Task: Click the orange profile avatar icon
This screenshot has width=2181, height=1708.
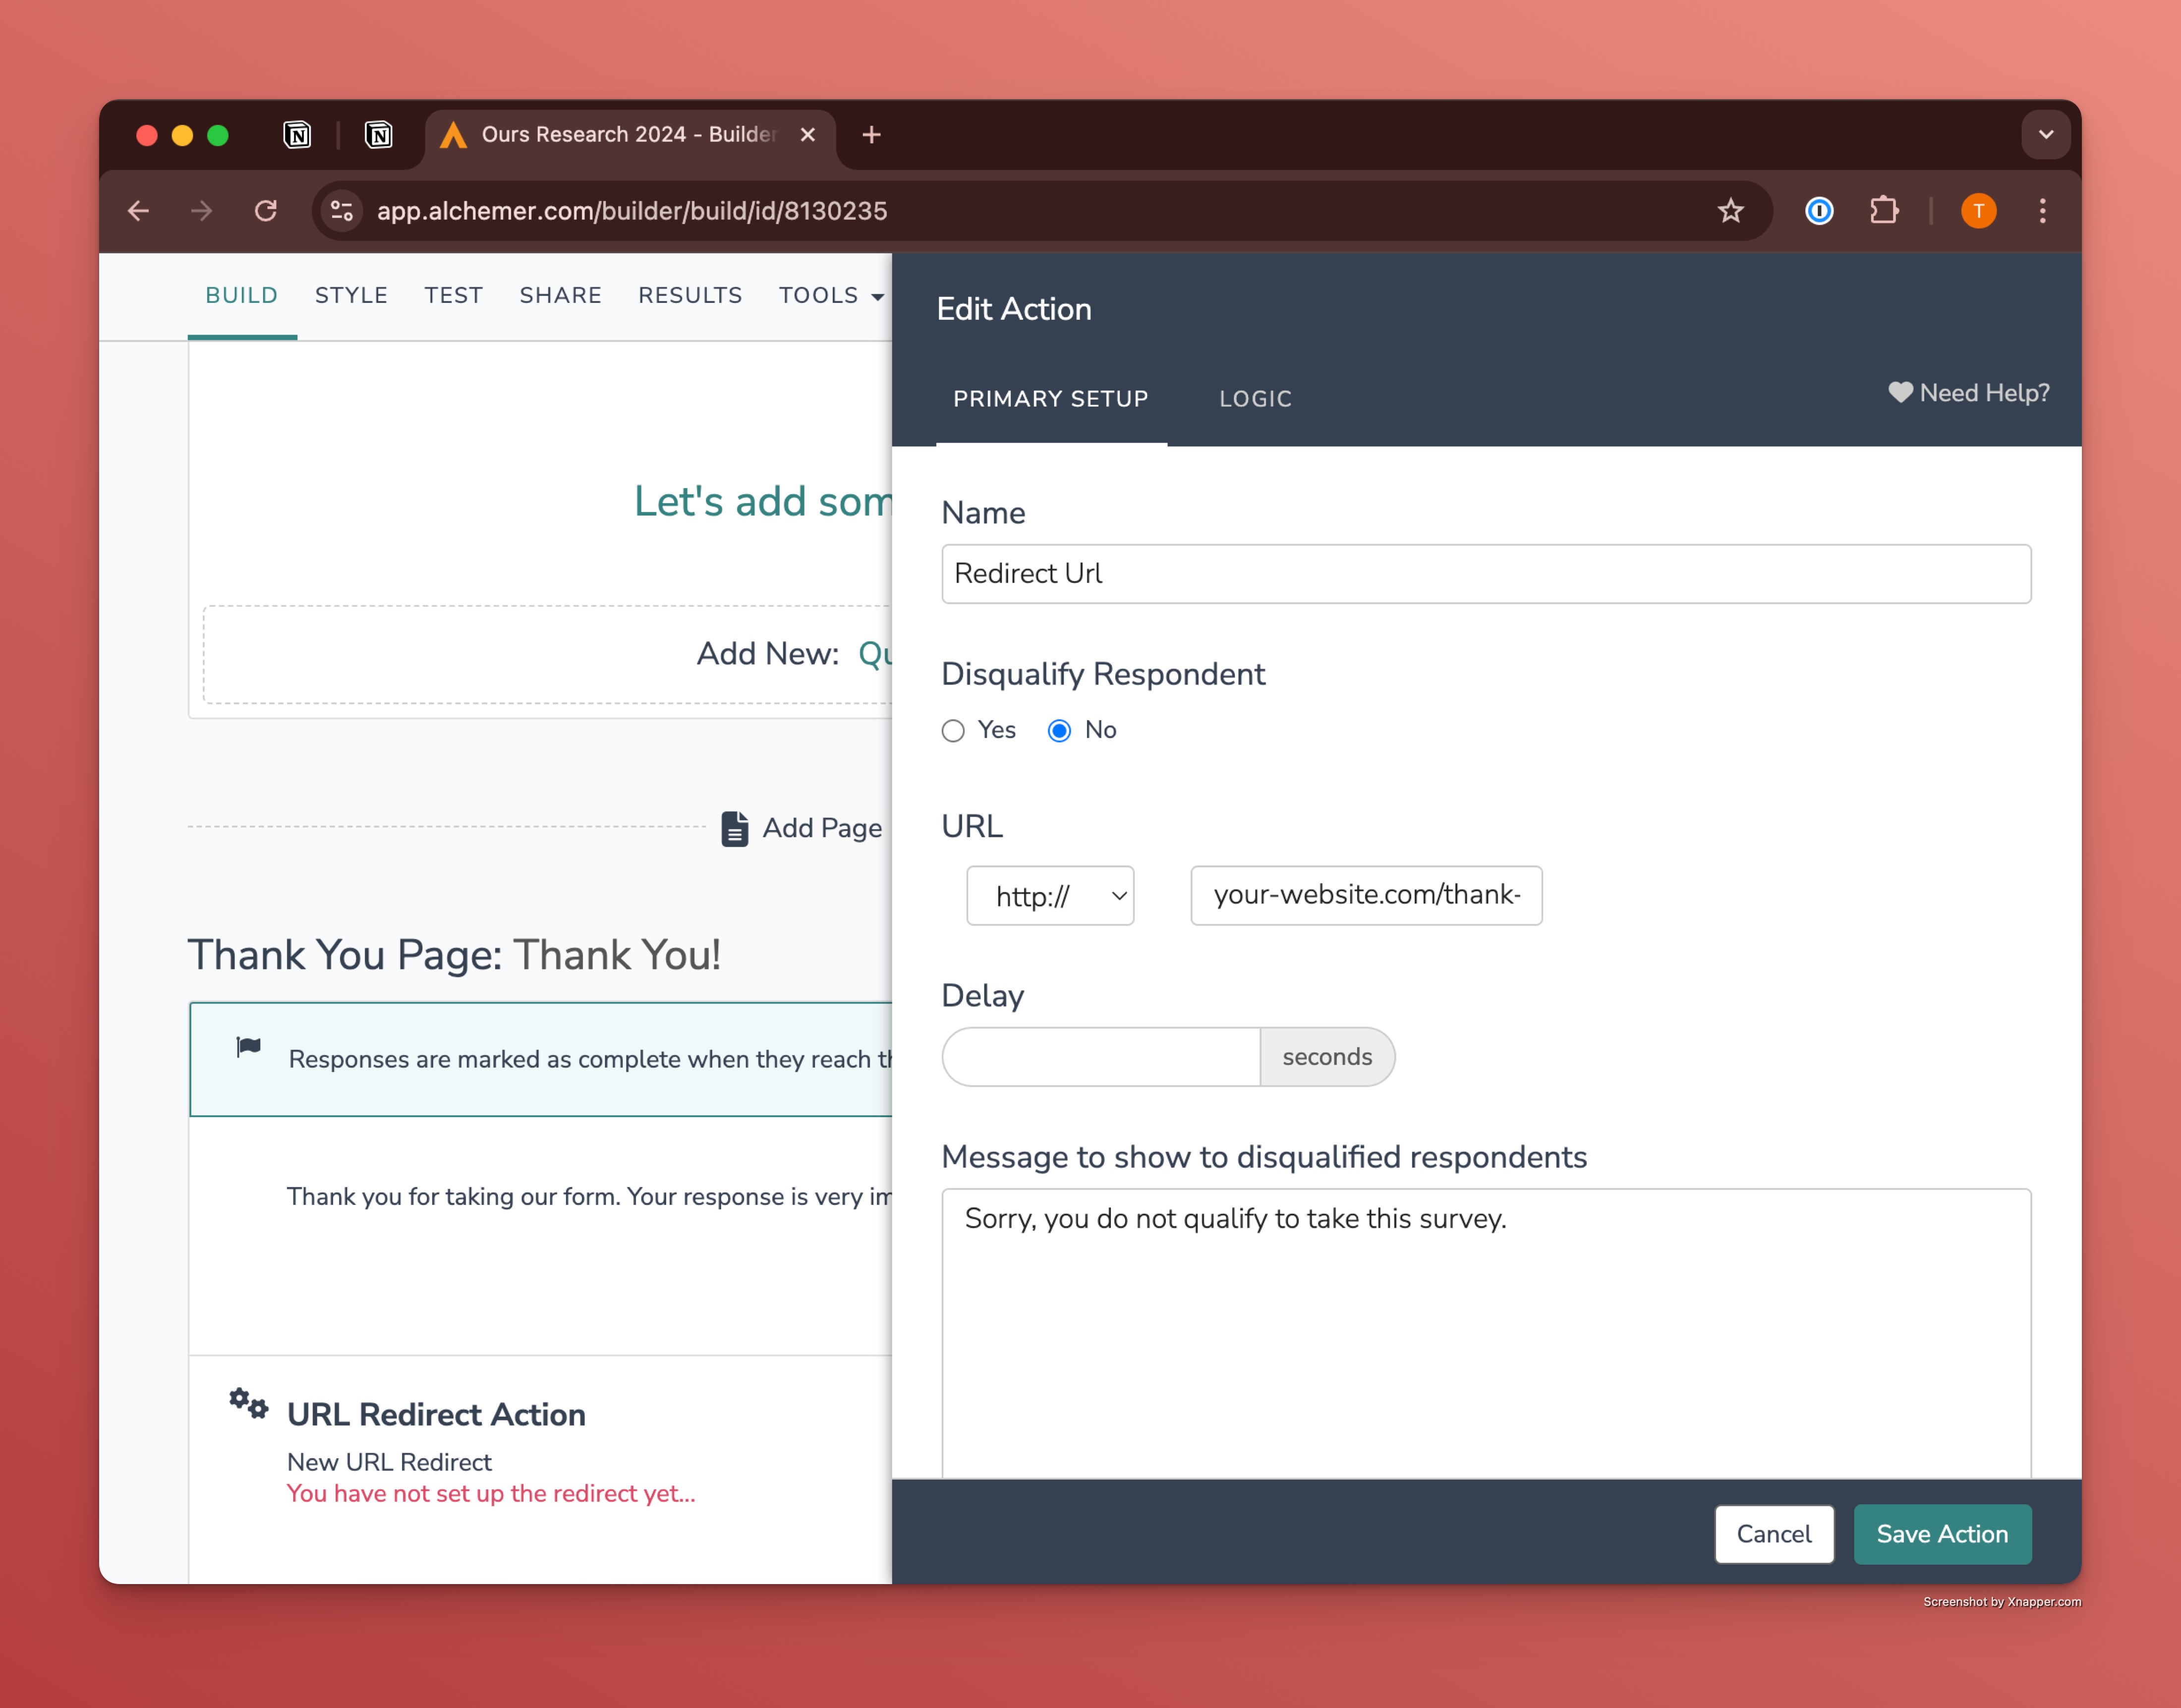Action: tap(1978, 211)
